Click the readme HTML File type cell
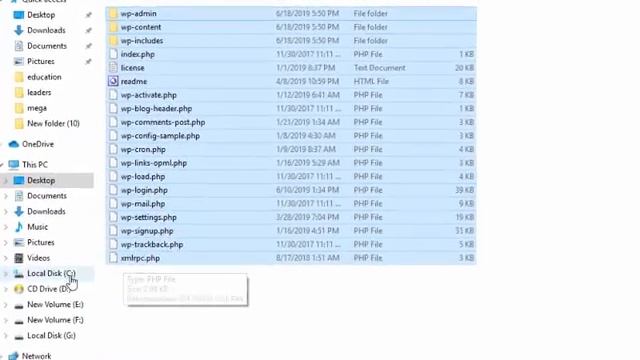 (x=371, y=81)
